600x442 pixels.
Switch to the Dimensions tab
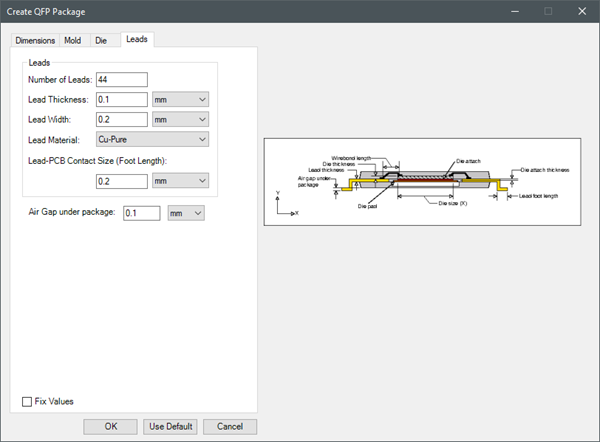point(35,40)
